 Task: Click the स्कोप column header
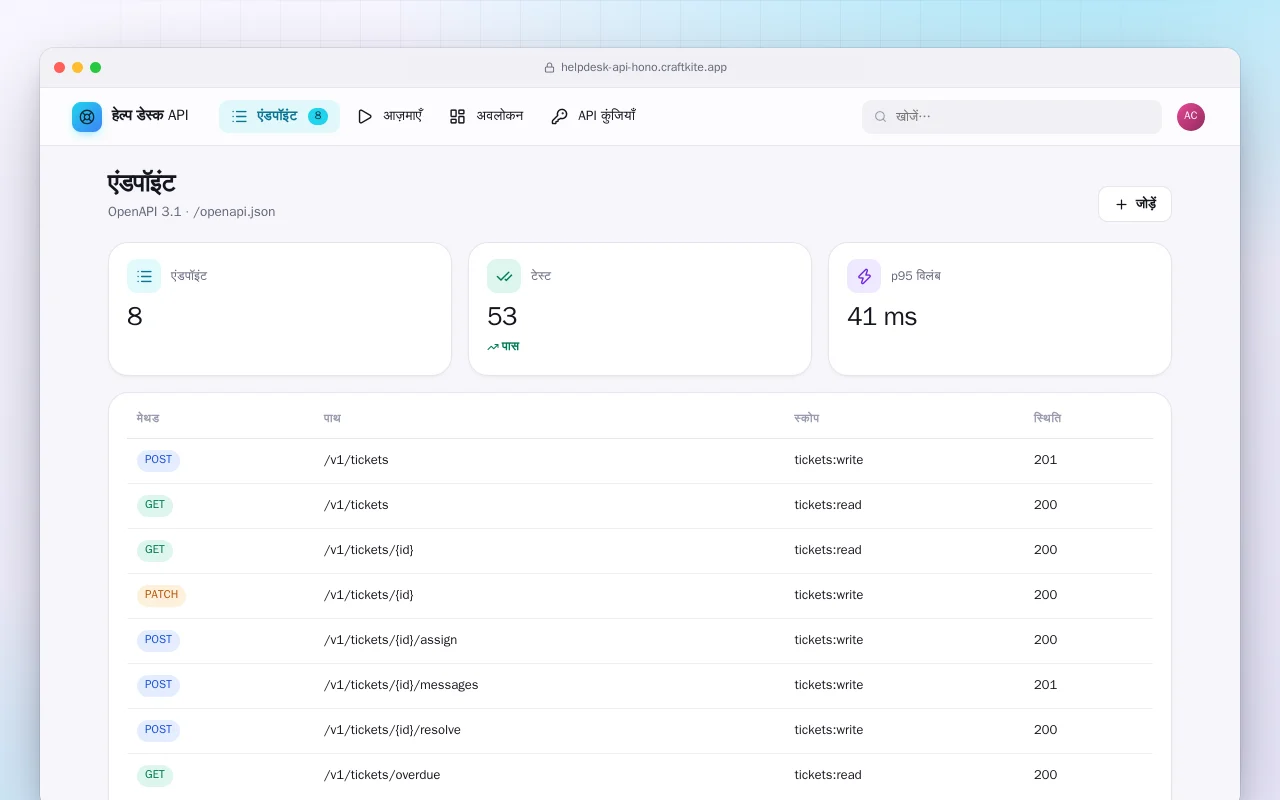807,418
